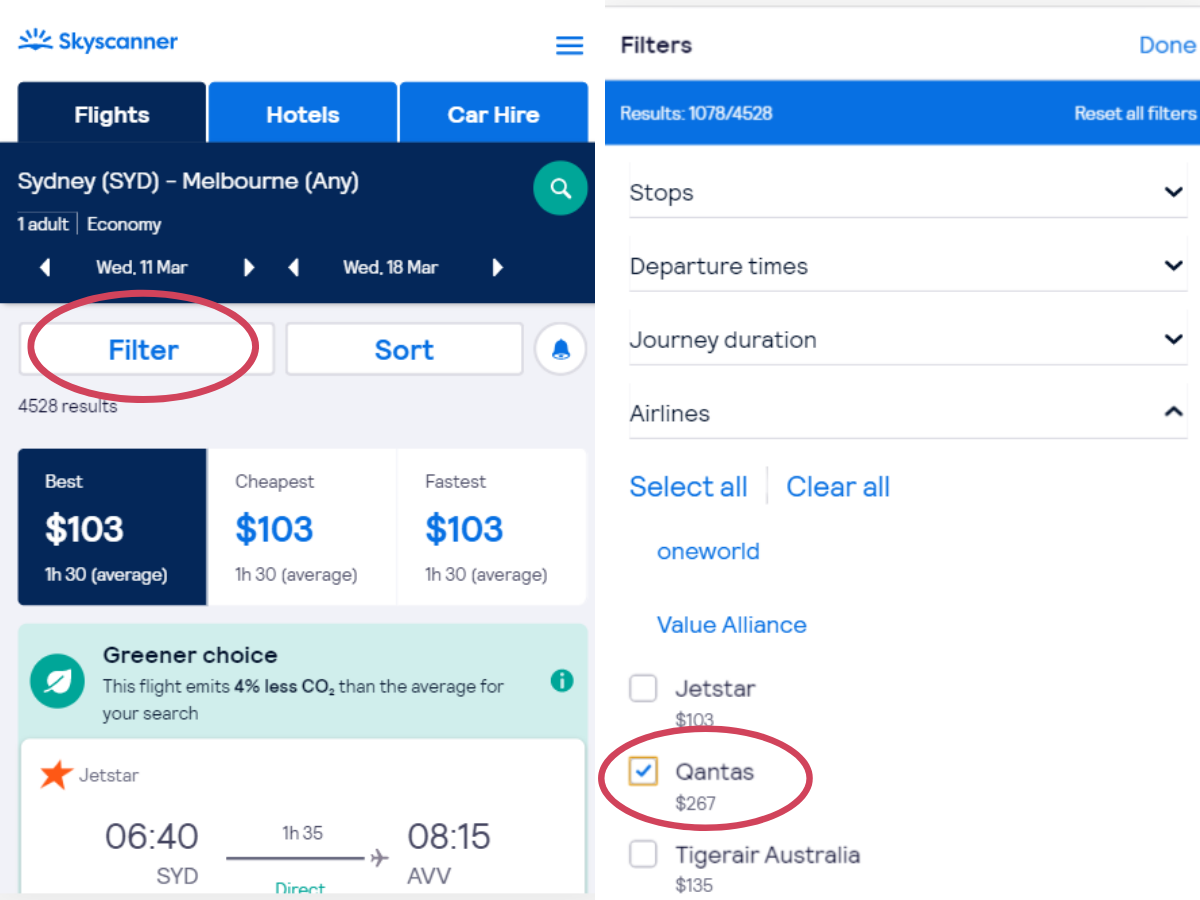This screenshot has width=1200, height=900.
Task: Select the Cheapest $103 sorting option
Action: 302,527
